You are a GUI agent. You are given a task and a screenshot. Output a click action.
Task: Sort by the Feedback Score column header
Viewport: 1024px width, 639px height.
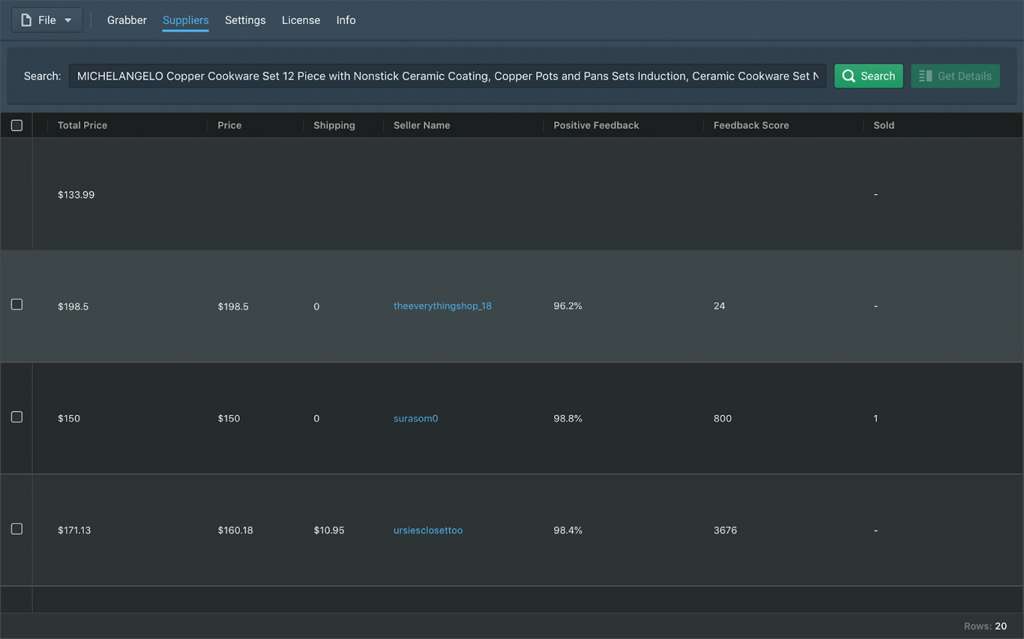coord(751,125)
